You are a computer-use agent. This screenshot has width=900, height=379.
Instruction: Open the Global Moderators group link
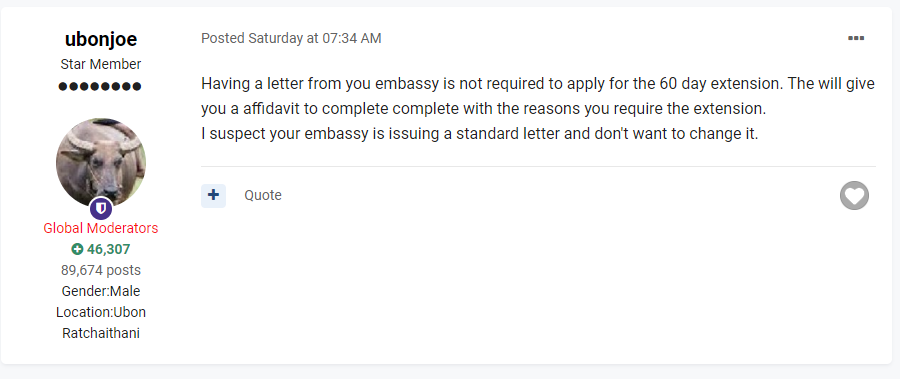click(x=101, y=228)
